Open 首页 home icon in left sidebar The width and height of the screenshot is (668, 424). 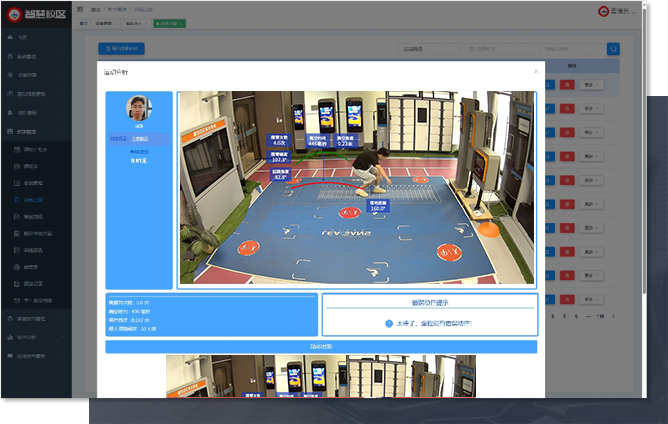(x=24, y=37)
